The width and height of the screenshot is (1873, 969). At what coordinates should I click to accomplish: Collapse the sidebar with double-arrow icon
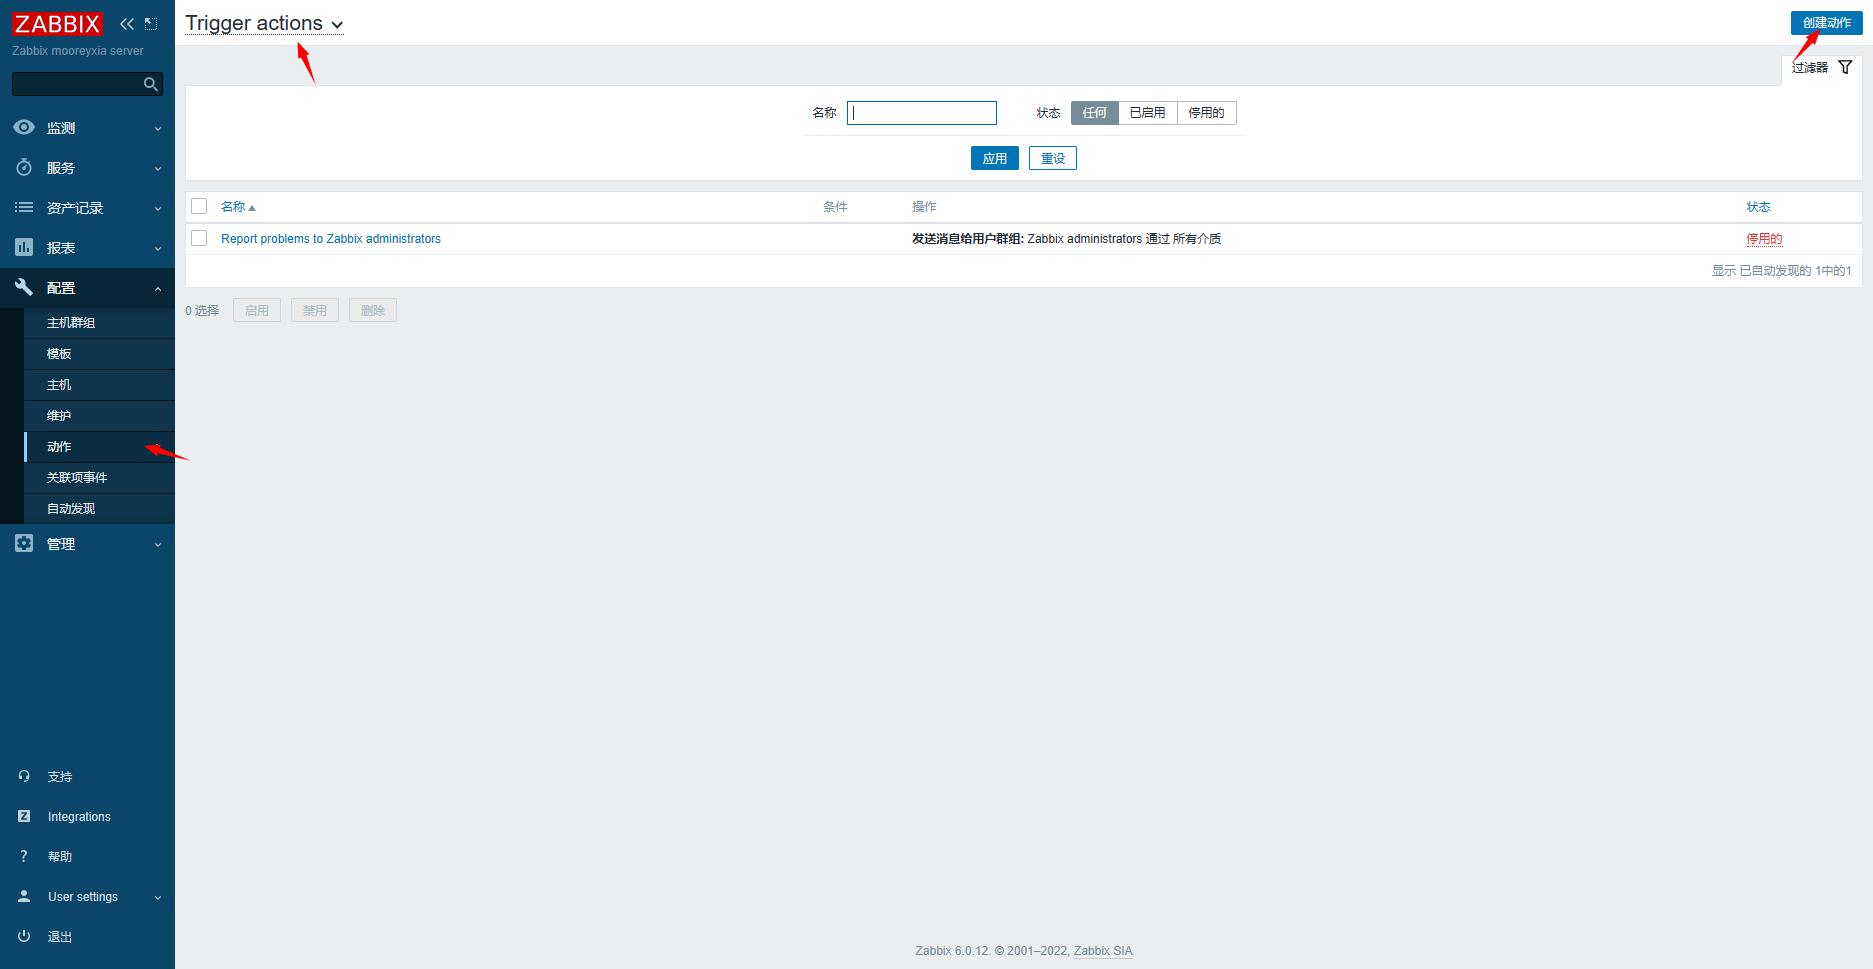tap(126, 23)
